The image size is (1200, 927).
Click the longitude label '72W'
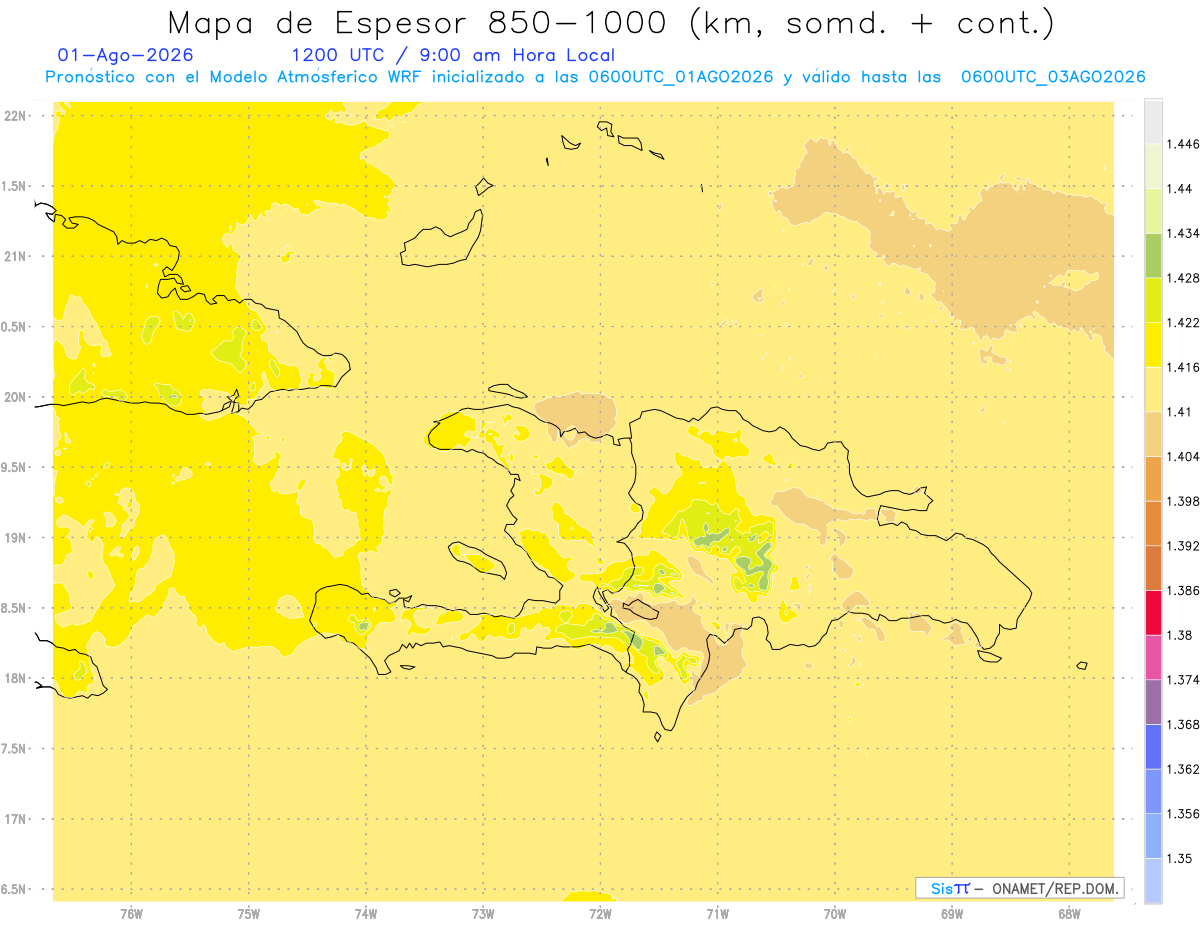[600, 915]
